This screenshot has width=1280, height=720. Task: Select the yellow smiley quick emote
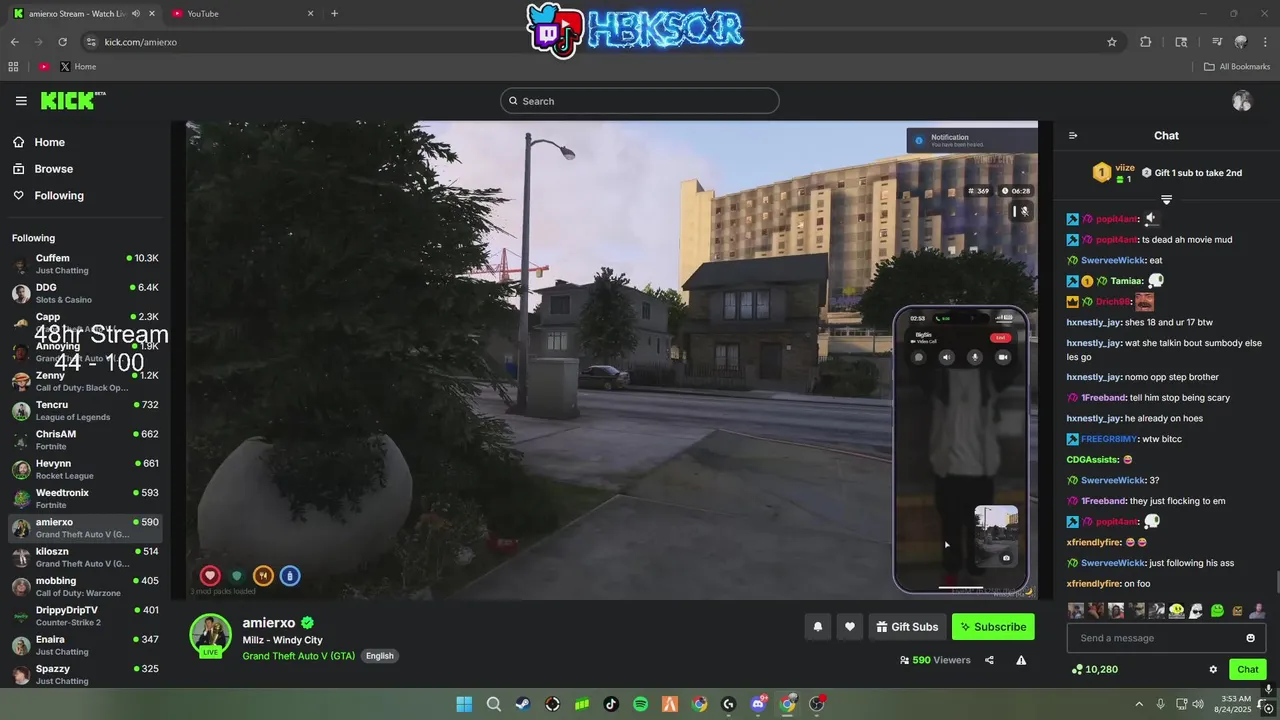click(x=1177, y=611)
